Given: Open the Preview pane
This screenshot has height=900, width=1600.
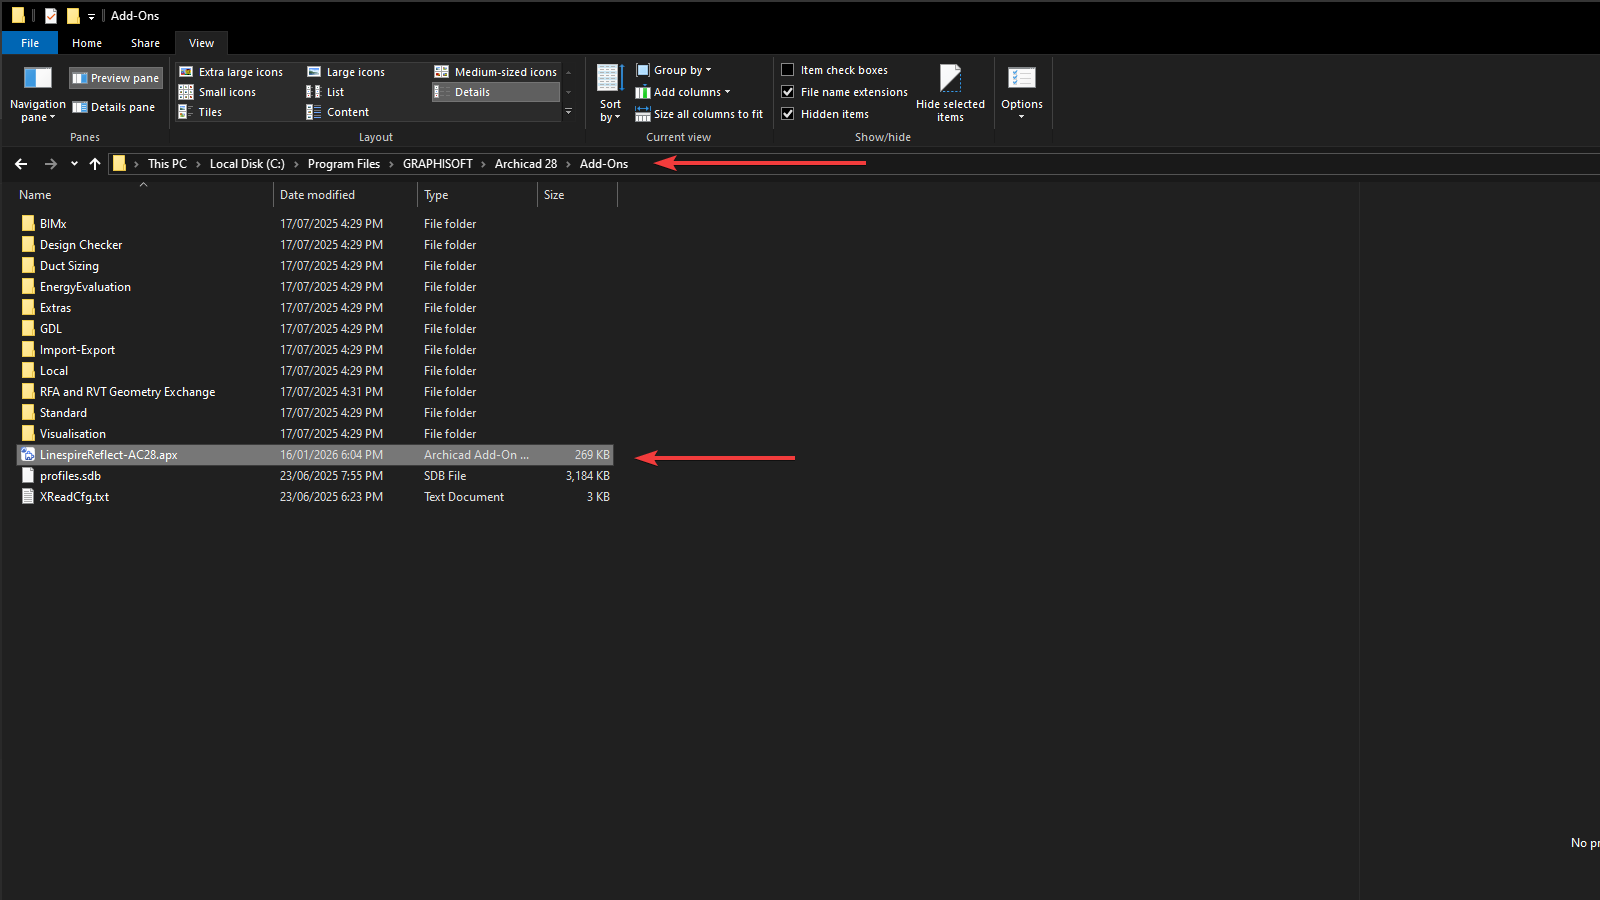Looking at the screenshot, I should pos(115,77).
